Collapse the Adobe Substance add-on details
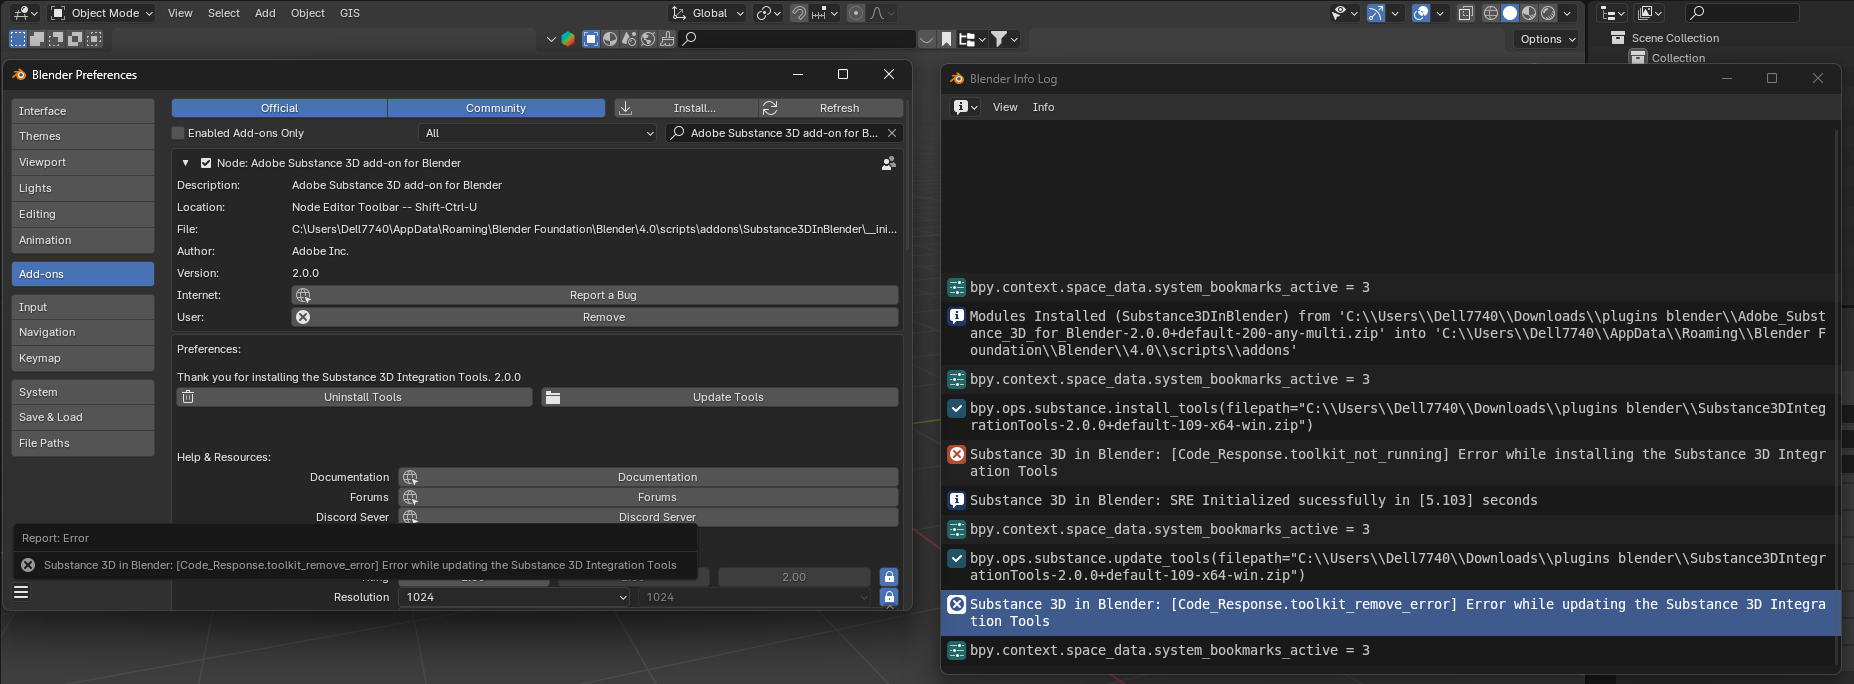Image resolution: width=1854 pixels, height=684 pixels. (185, 163)
